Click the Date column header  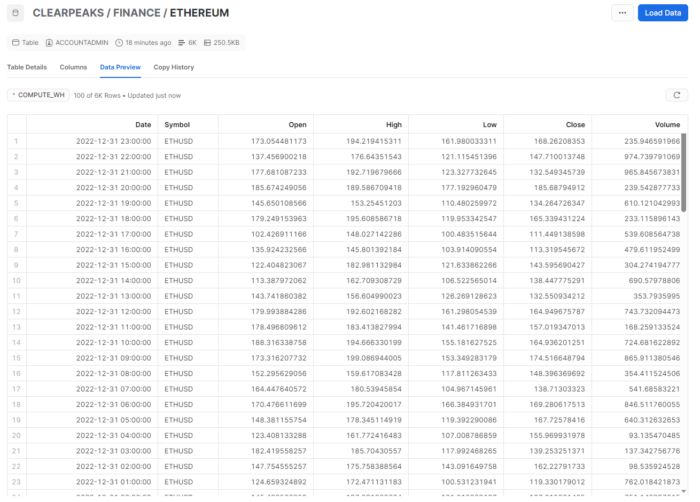tap(143, 125)
